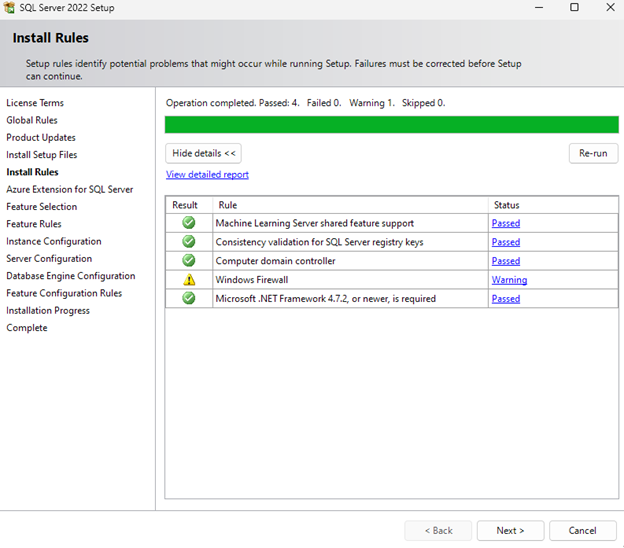624x548 pixels.
Task: Click 'Computer domain controller' rule text
Action: (x=275, y=261)
